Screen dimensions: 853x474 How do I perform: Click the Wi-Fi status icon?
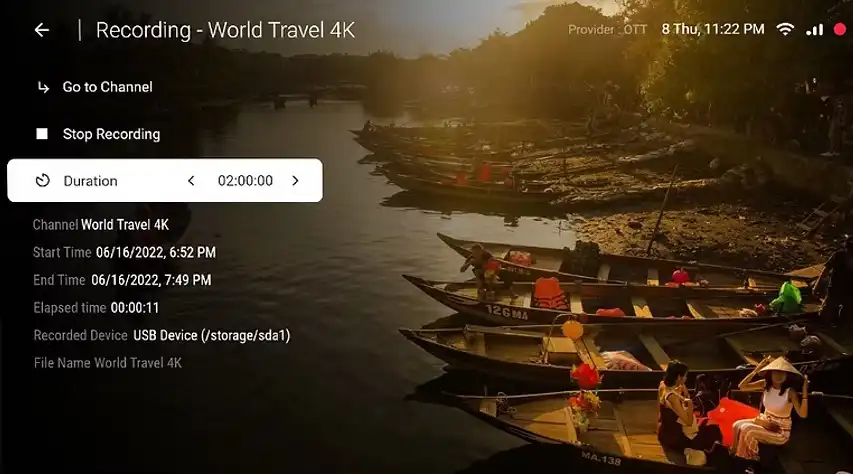tap(785, 29)
